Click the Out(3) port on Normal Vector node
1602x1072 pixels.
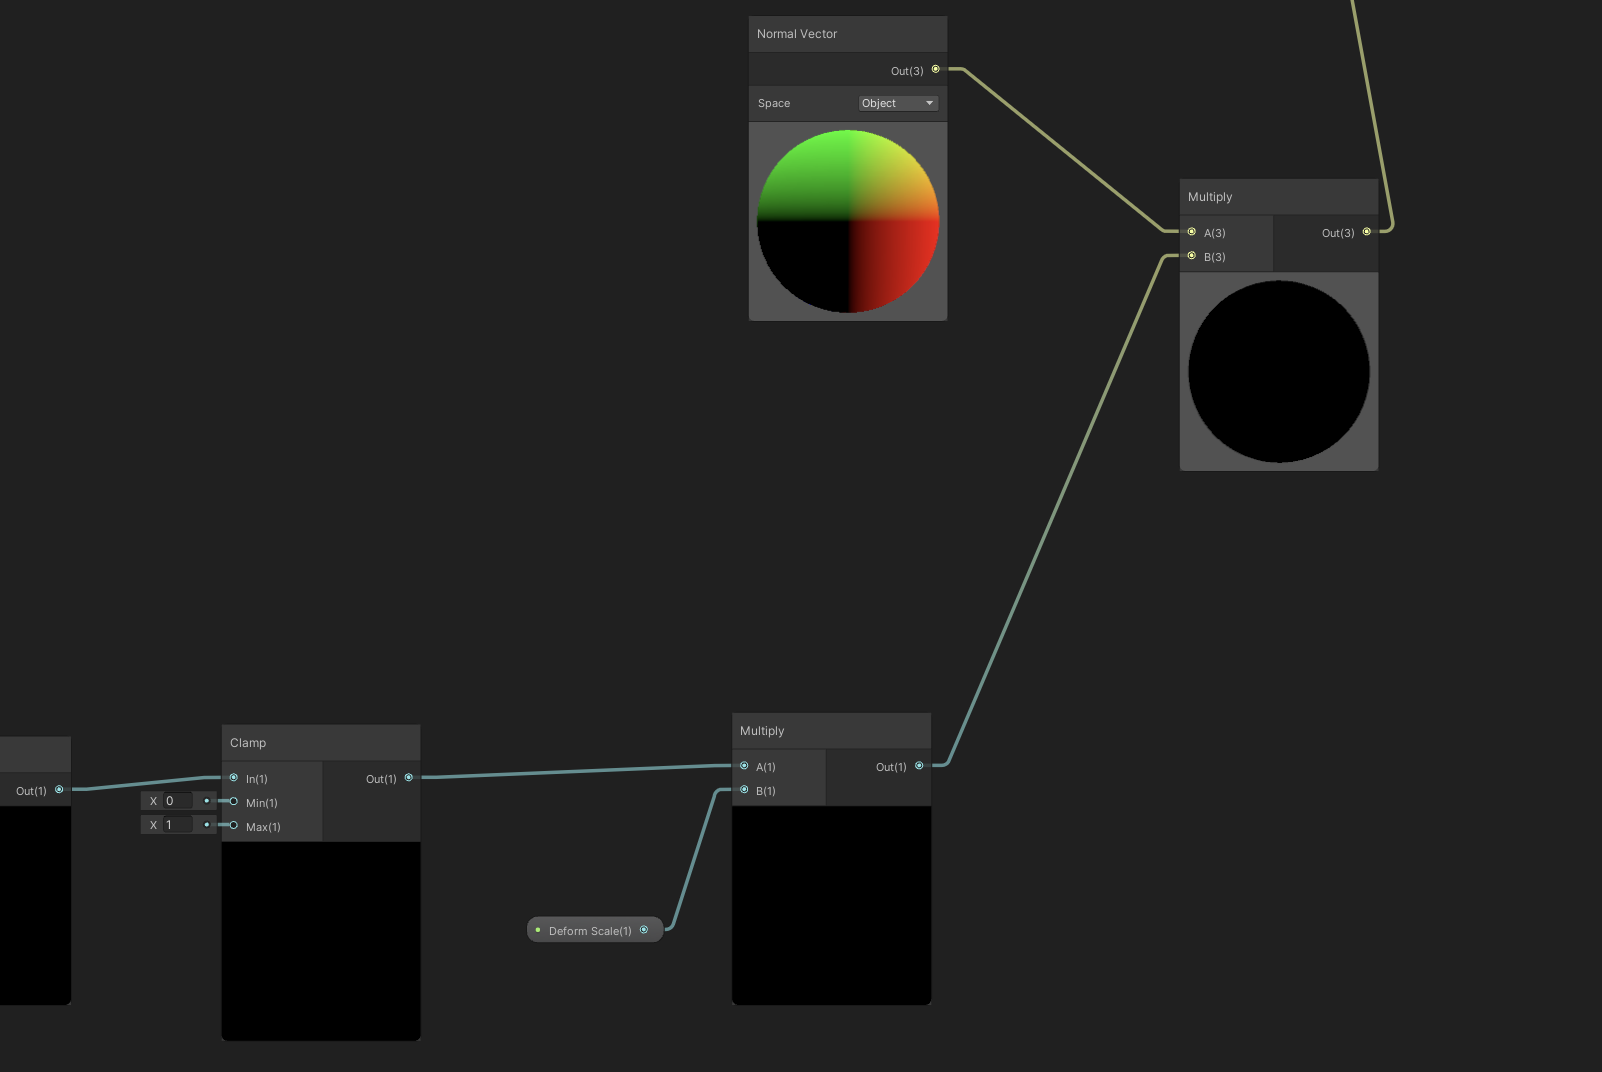[935, 70]
